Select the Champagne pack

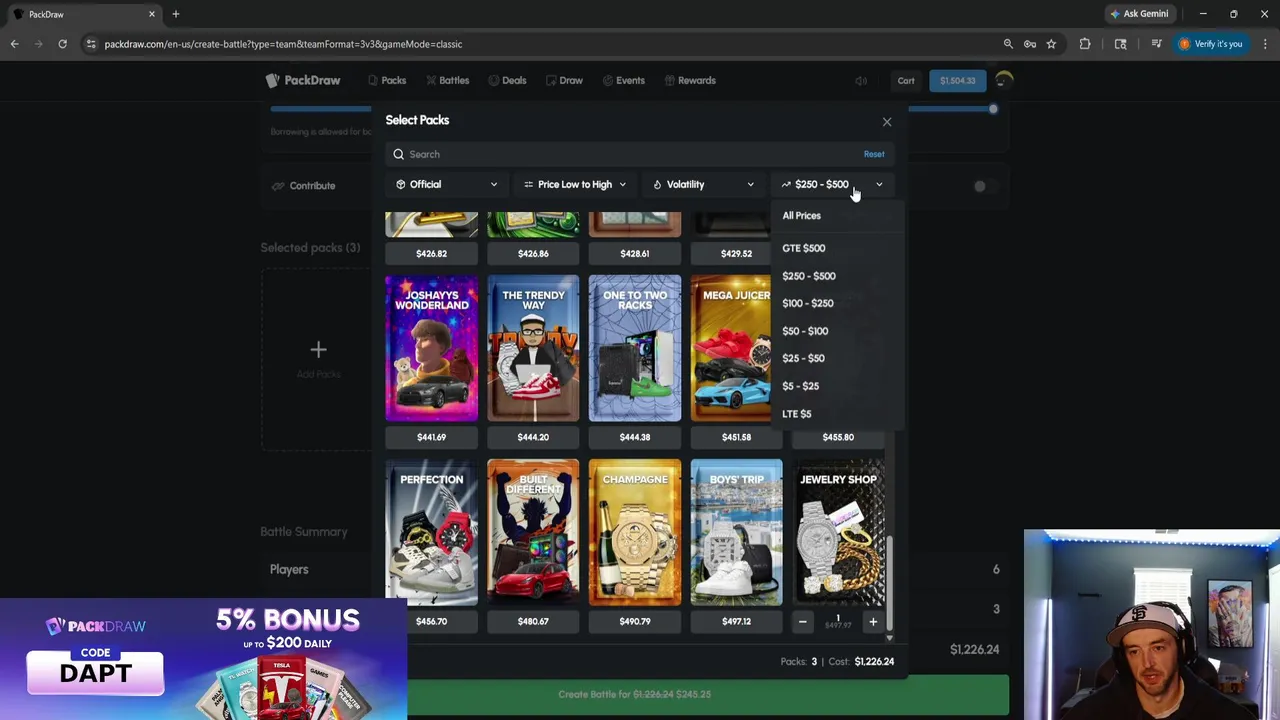click(x=635, y=533)
